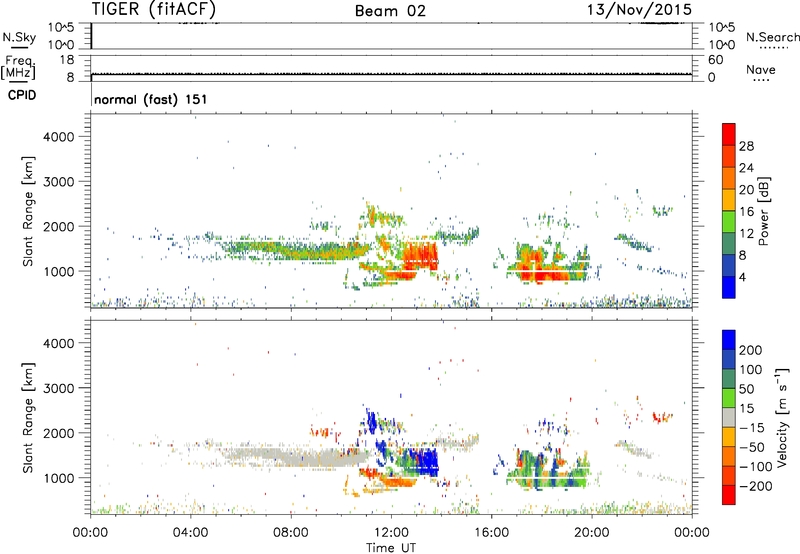The width and height of the screenshot is (800, 554).
Task: Click the power panel 'Slant Range [km]' label
Action: pyautogui.click(x=28, y=211)
